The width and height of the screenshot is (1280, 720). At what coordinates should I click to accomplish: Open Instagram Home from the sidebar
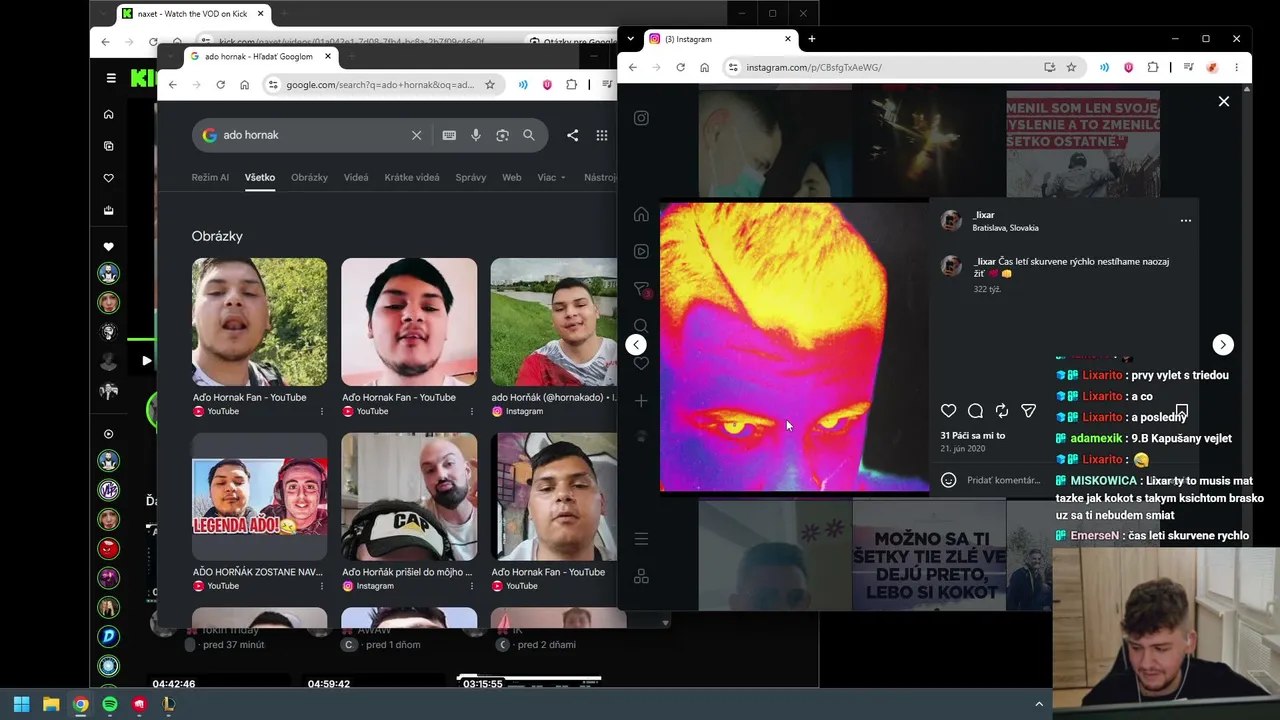(641, 214)
